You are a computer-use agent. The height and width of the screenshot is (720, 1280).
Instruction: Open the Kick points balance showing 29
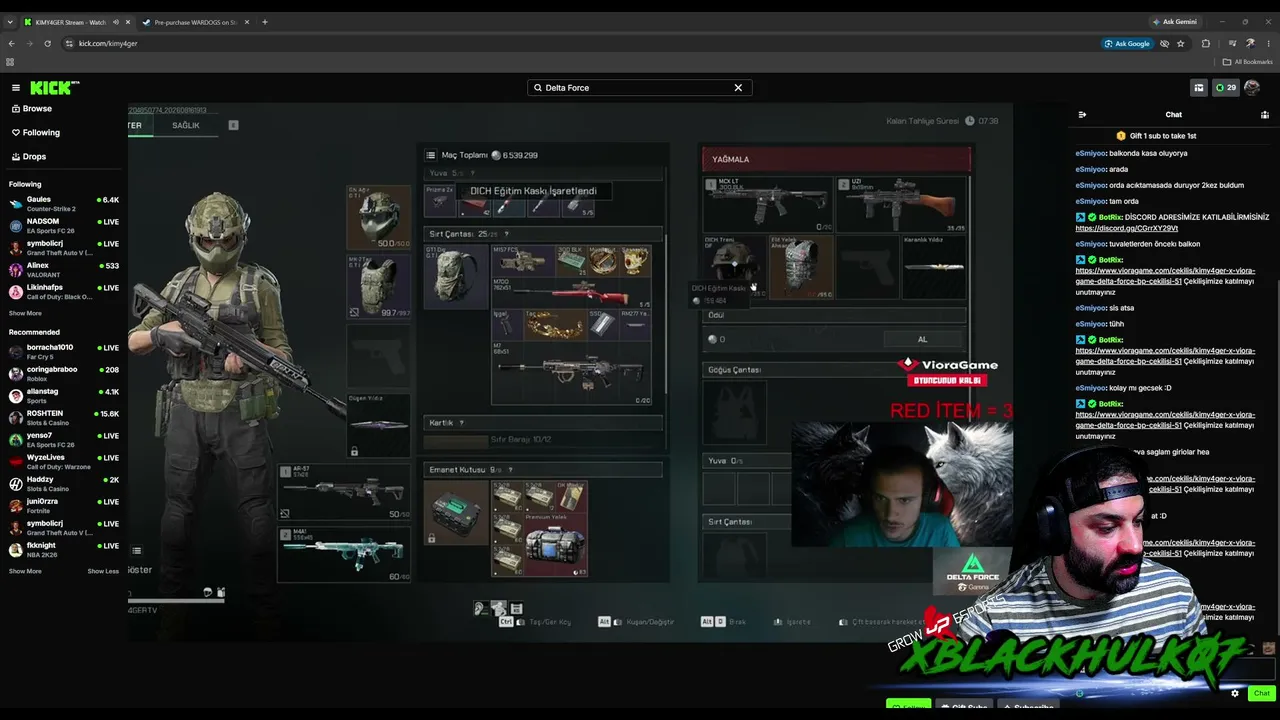[1226, 88]
